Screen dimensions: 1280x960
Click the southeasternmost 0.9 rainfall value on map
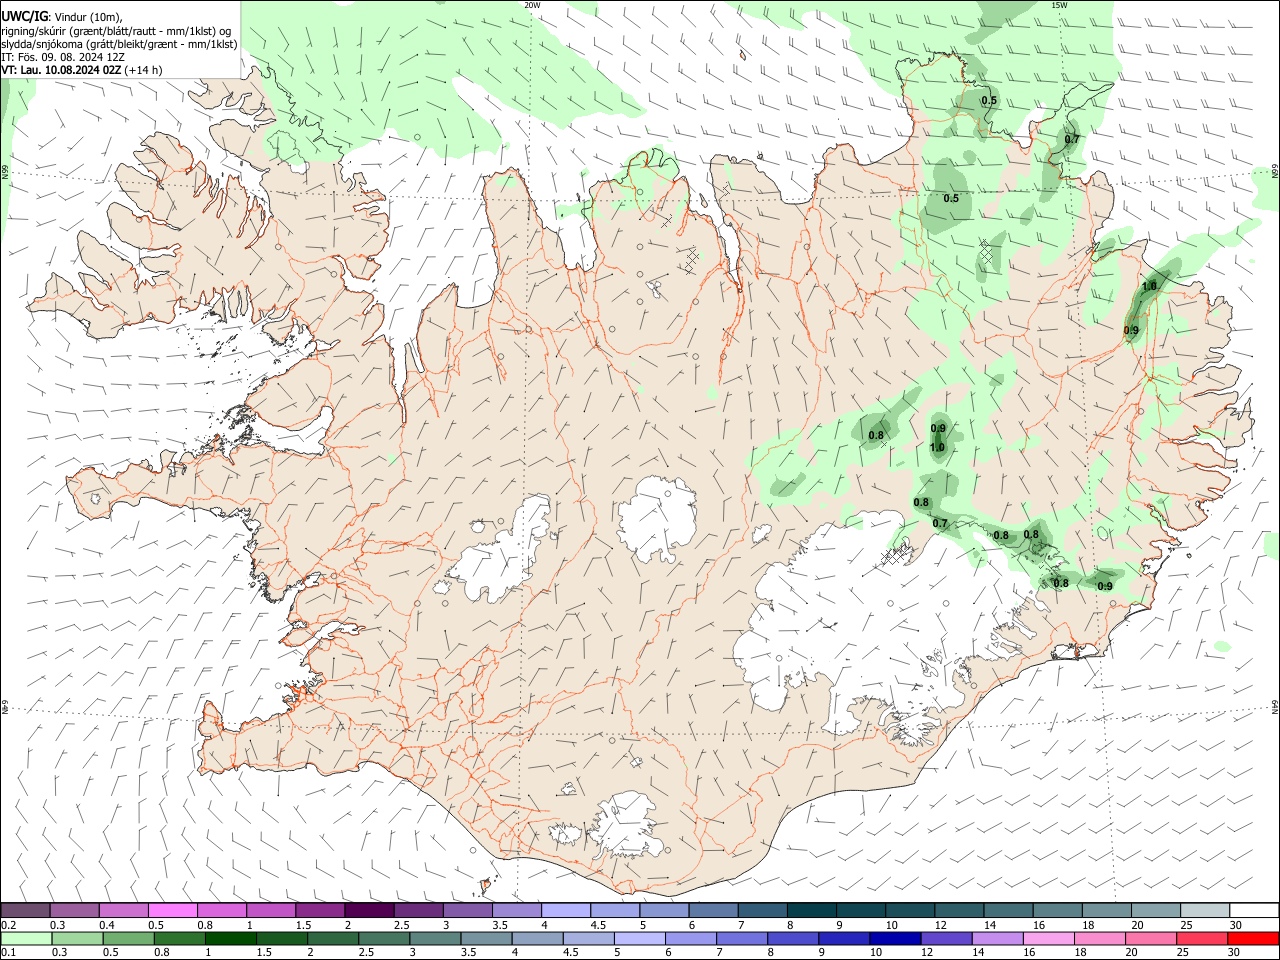click(x=1105, y=586)
